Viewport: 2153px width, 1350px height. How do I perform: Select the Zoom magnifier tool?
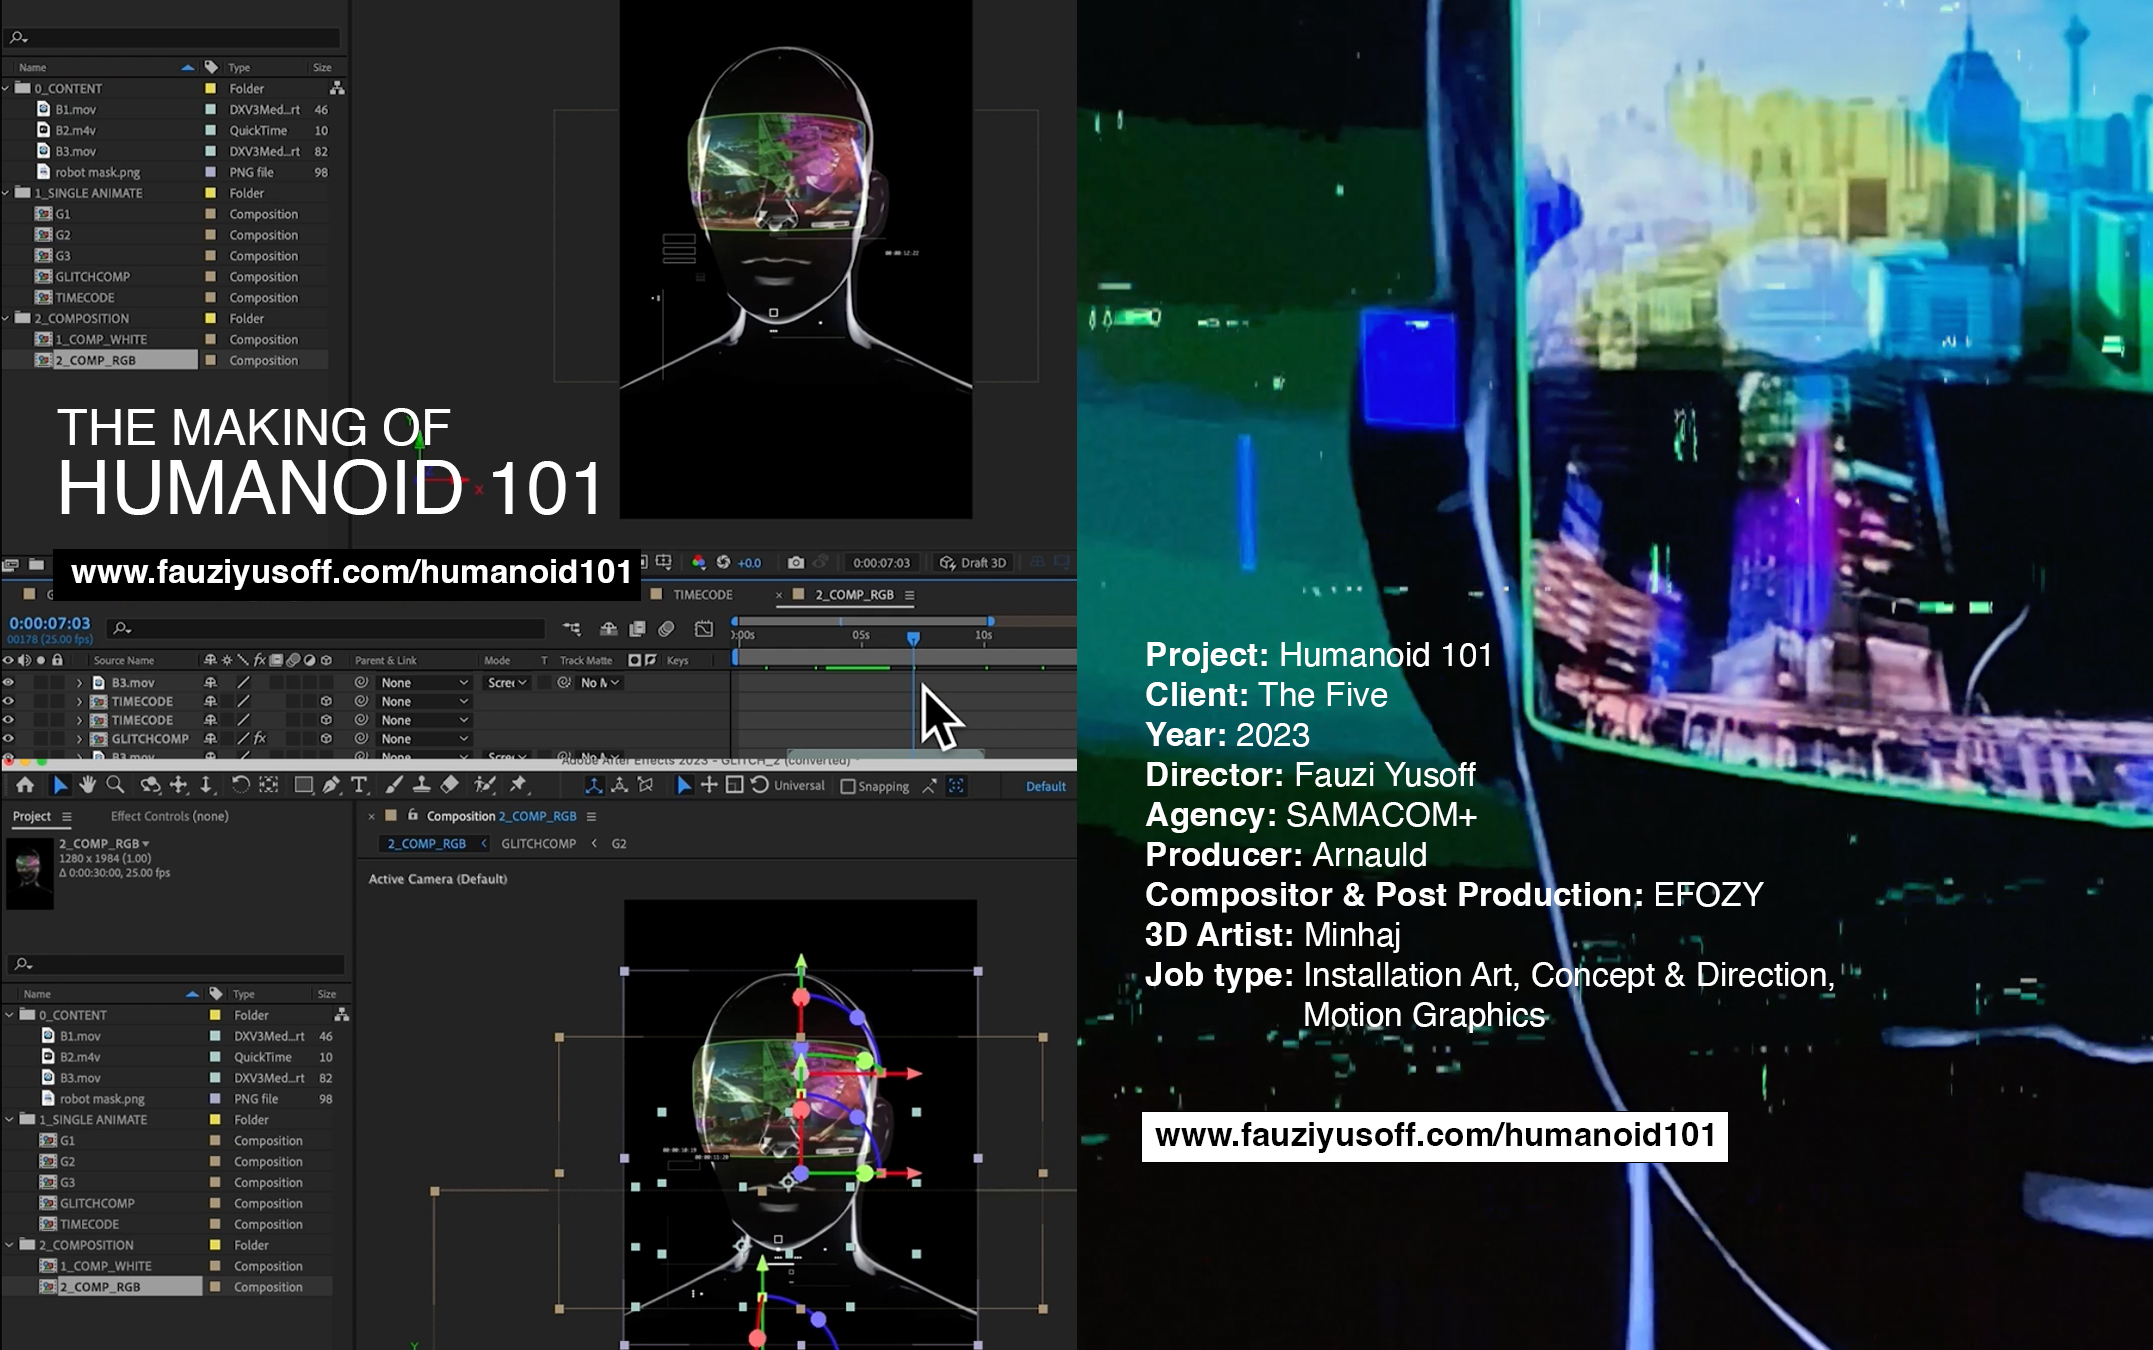click(x=115, y=785)
